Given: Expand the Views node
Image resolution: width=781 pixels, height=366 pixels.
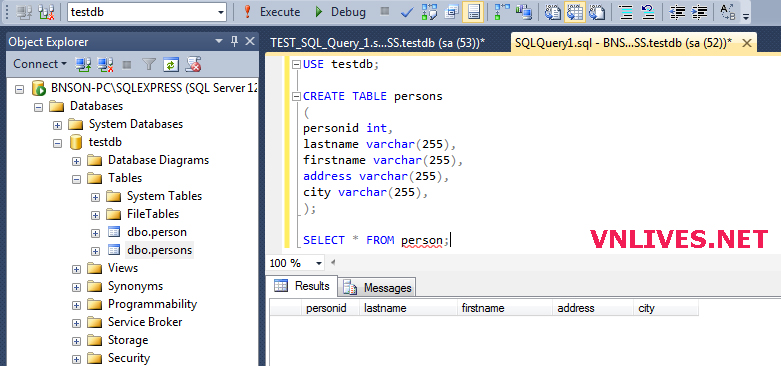Looking at the screenshot, I should (x=77, y=268).
